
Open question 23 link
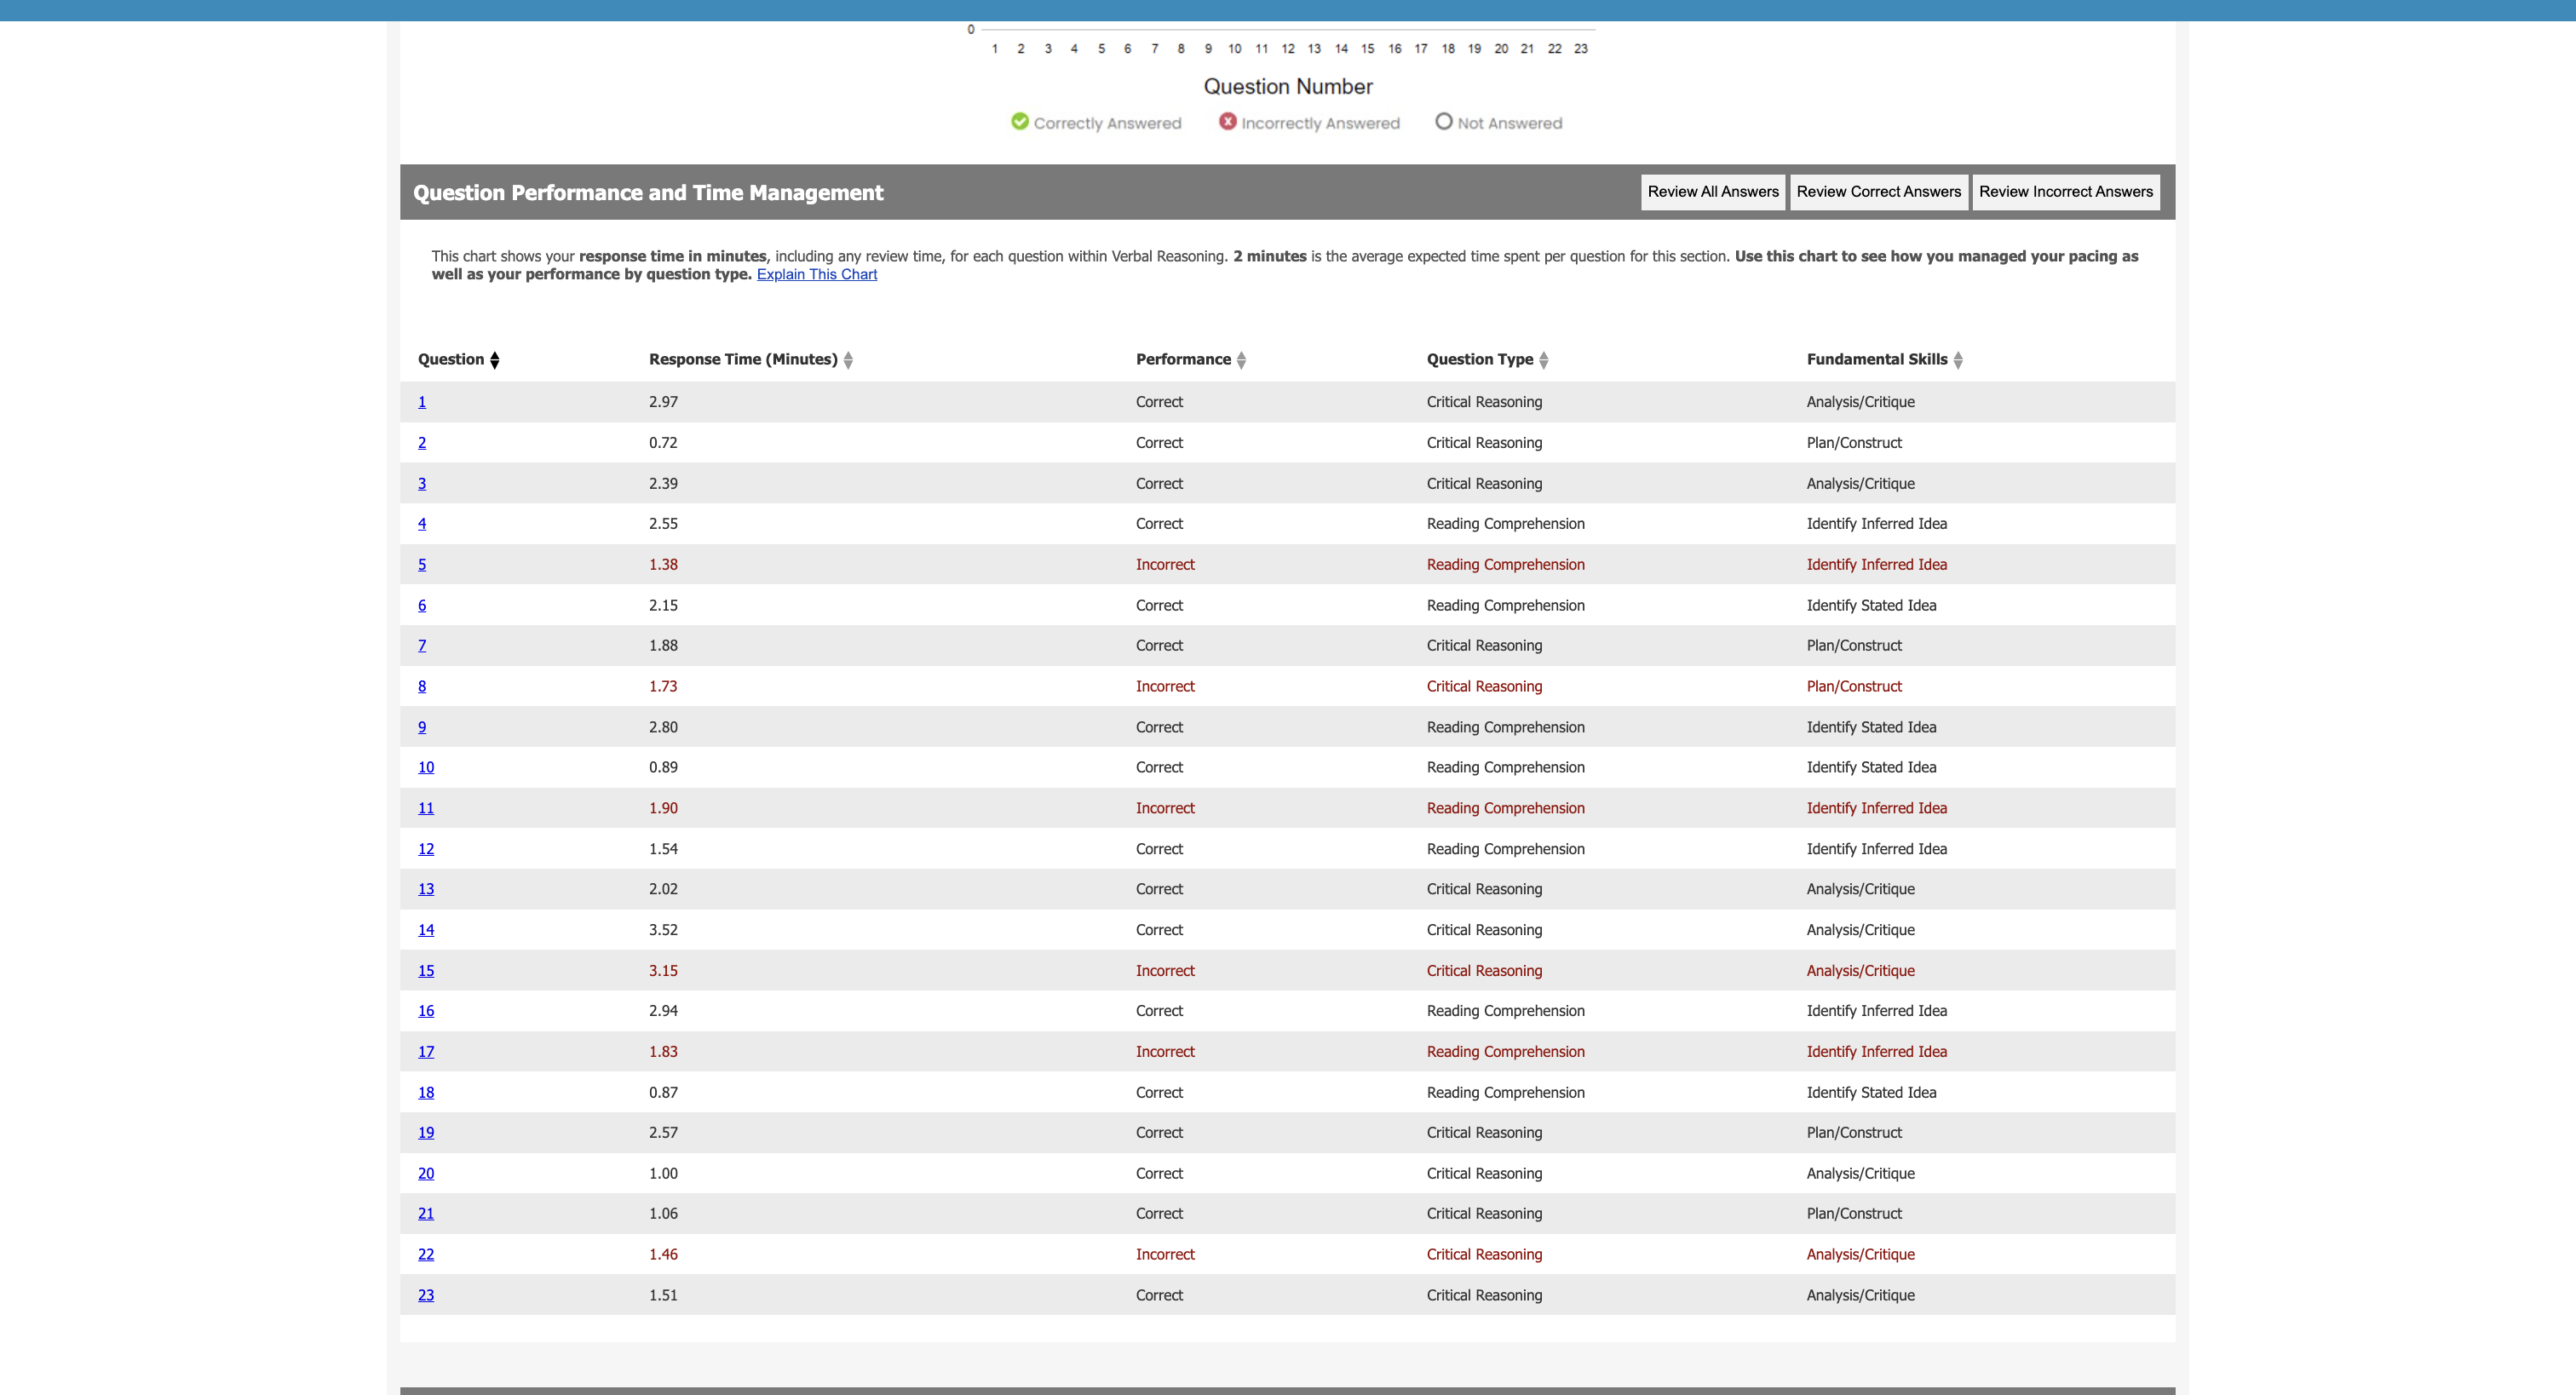tap(426, 1296)
